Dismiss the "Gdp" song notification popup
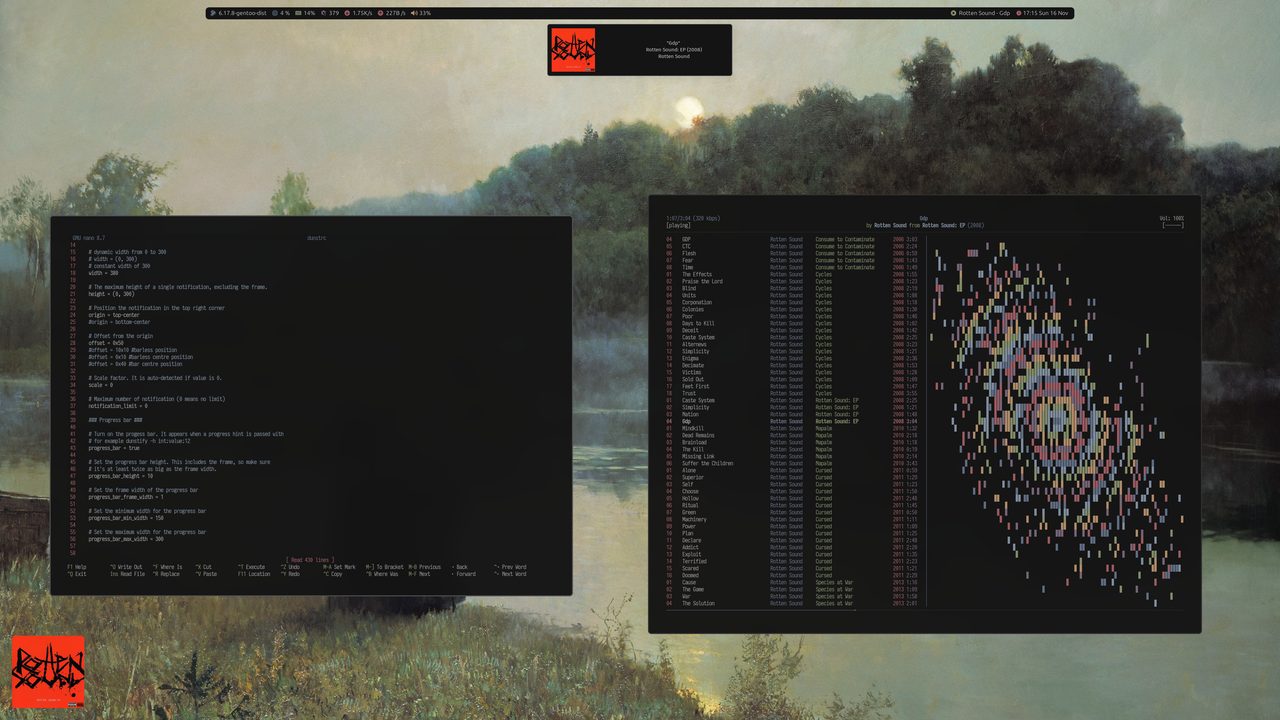 tap(639, 50)
